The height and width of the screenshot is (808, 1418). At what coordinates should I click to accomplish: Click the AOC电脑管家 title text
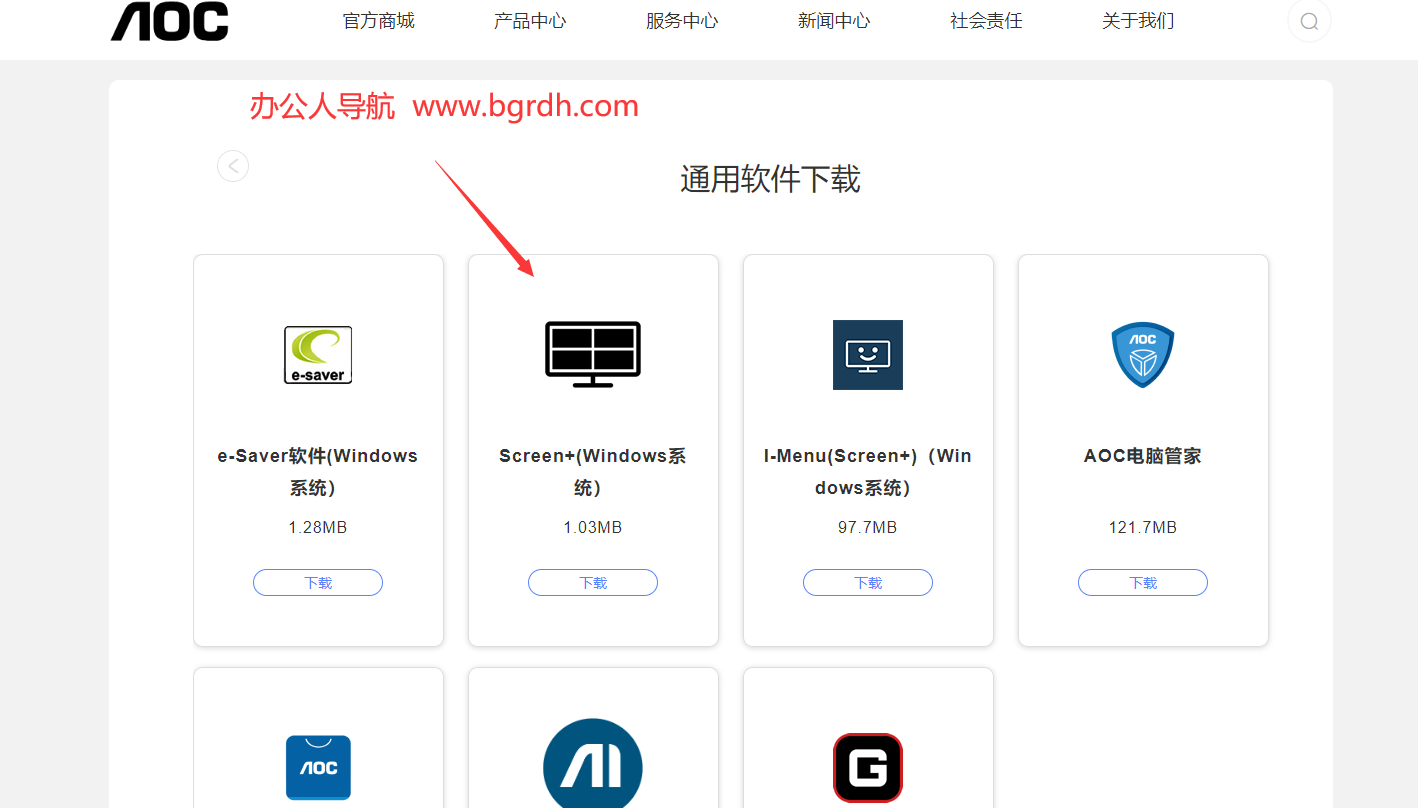pos(1143,456)
